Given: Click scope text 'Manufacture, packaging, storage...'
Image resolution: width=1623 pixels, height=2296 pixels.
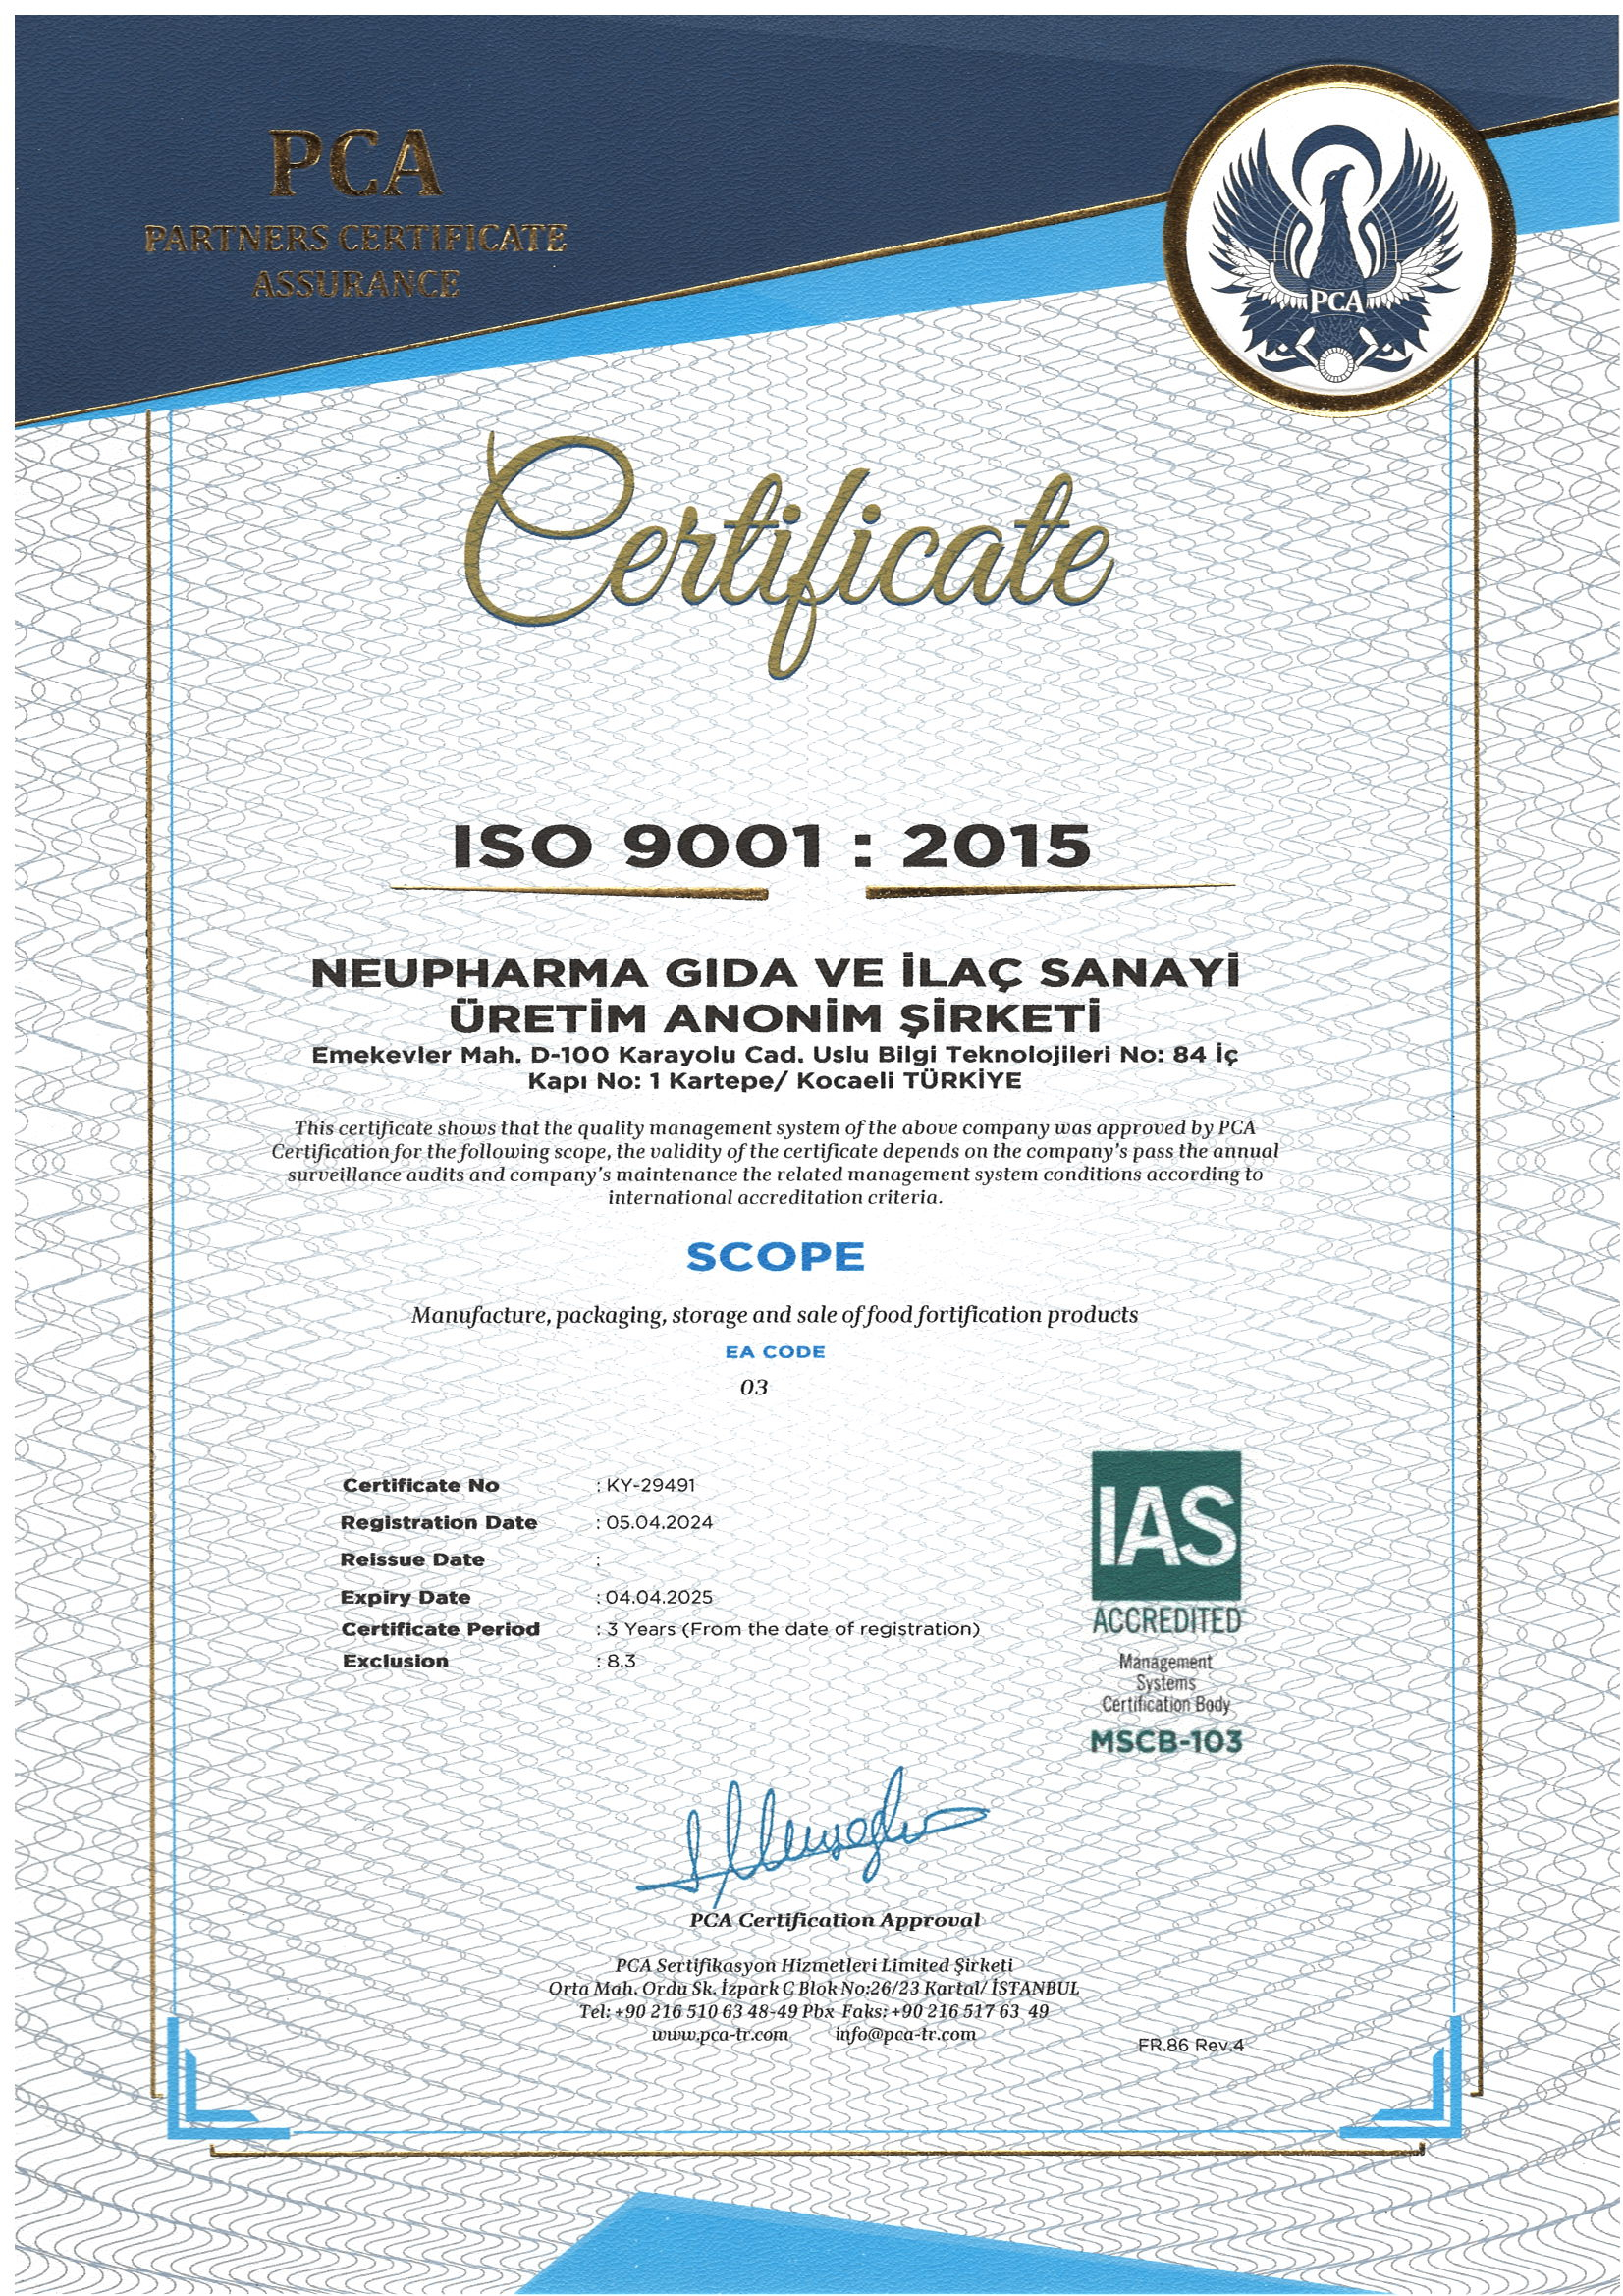Looking at the screenshot, I should 774,1315.
